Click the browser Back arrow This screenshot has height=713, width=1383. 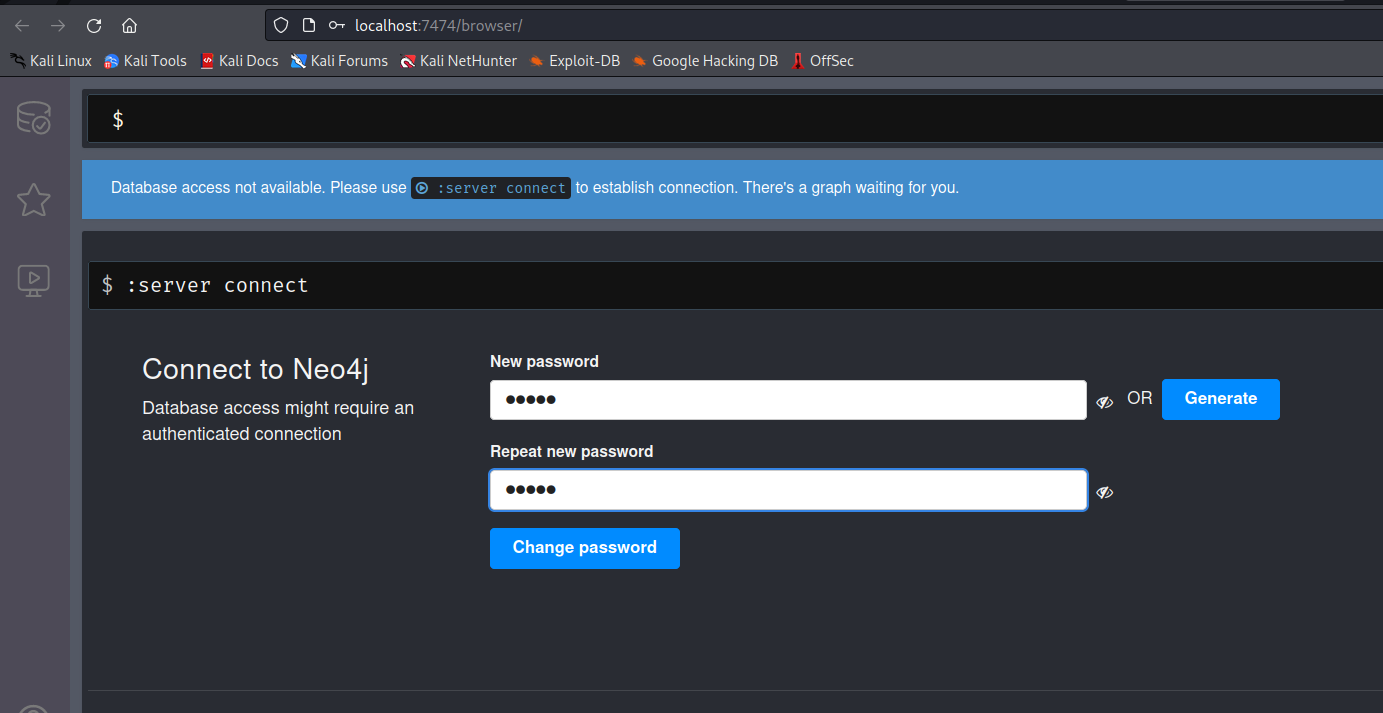coord(22,26)
